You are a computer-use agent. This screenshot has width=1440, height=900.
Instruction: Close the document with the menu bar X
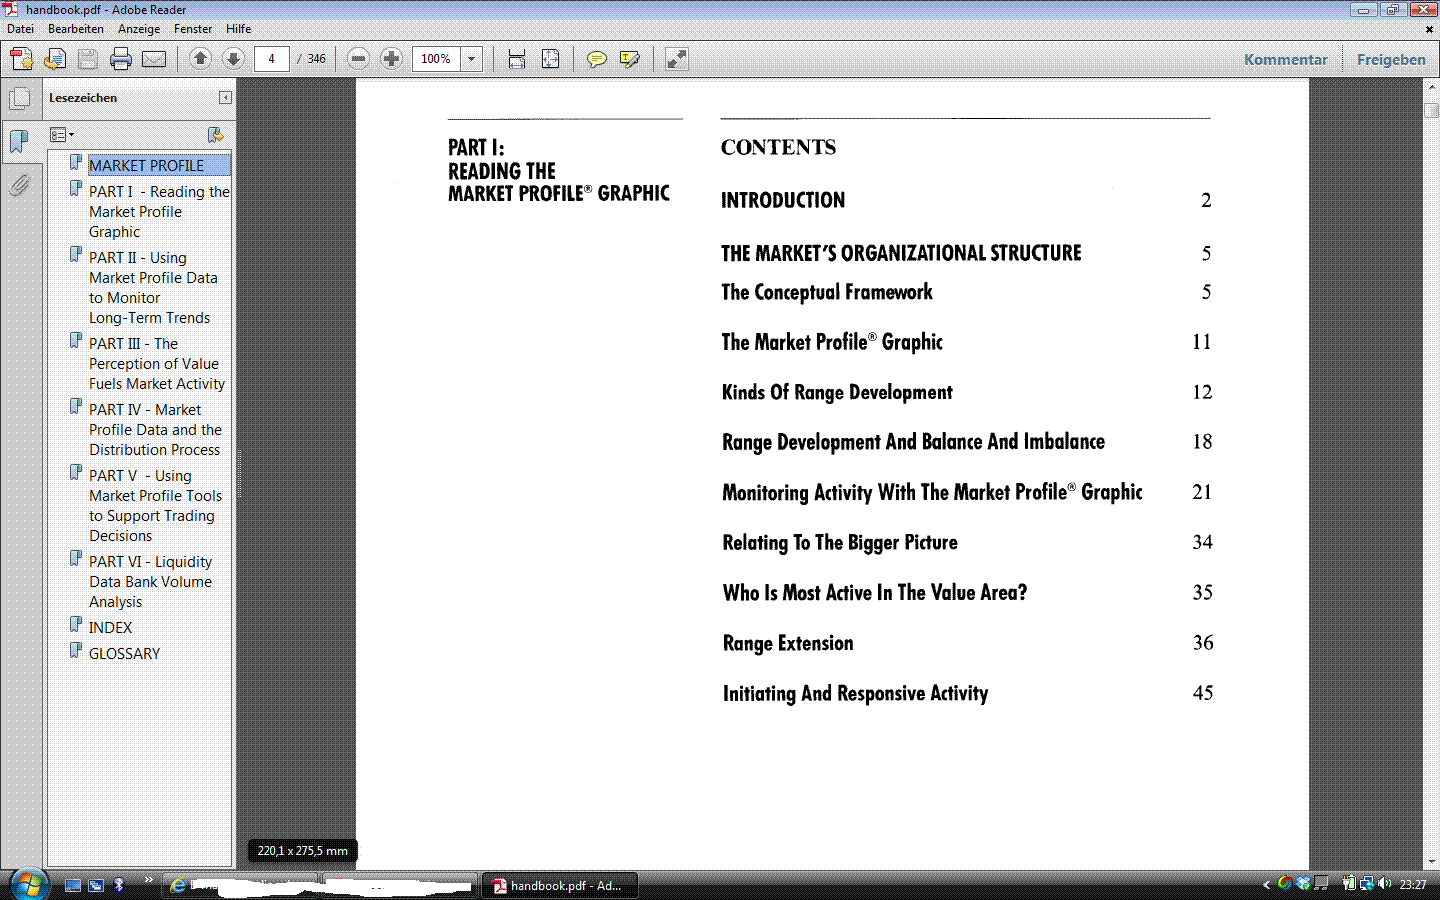1429,29
